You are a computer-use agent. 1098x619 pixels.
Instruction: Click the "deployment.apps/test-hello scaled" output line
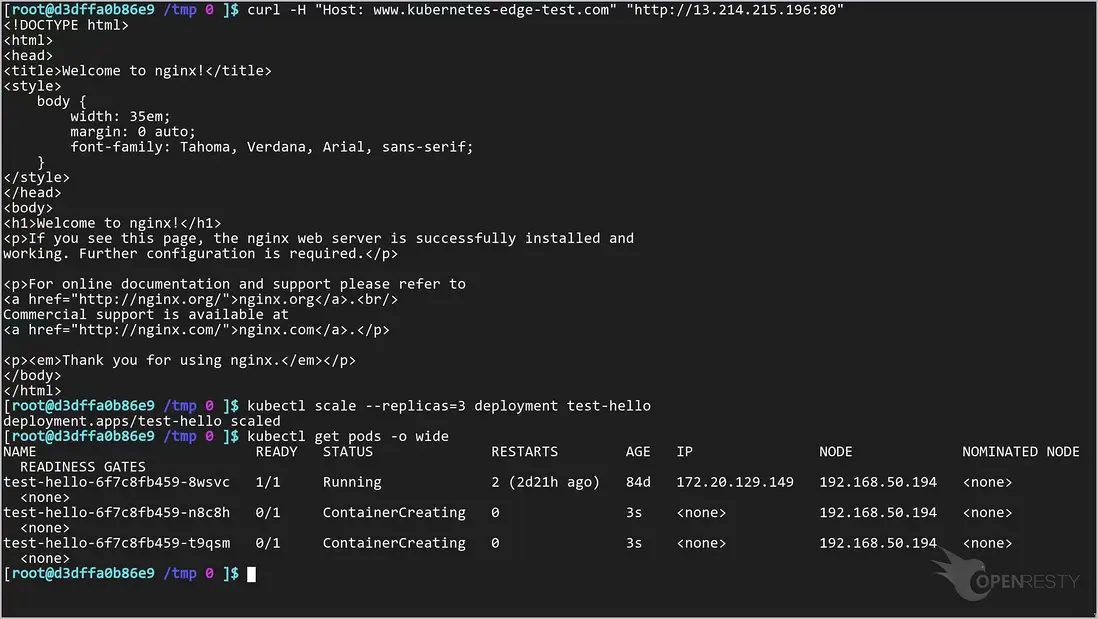pos(142,421)
